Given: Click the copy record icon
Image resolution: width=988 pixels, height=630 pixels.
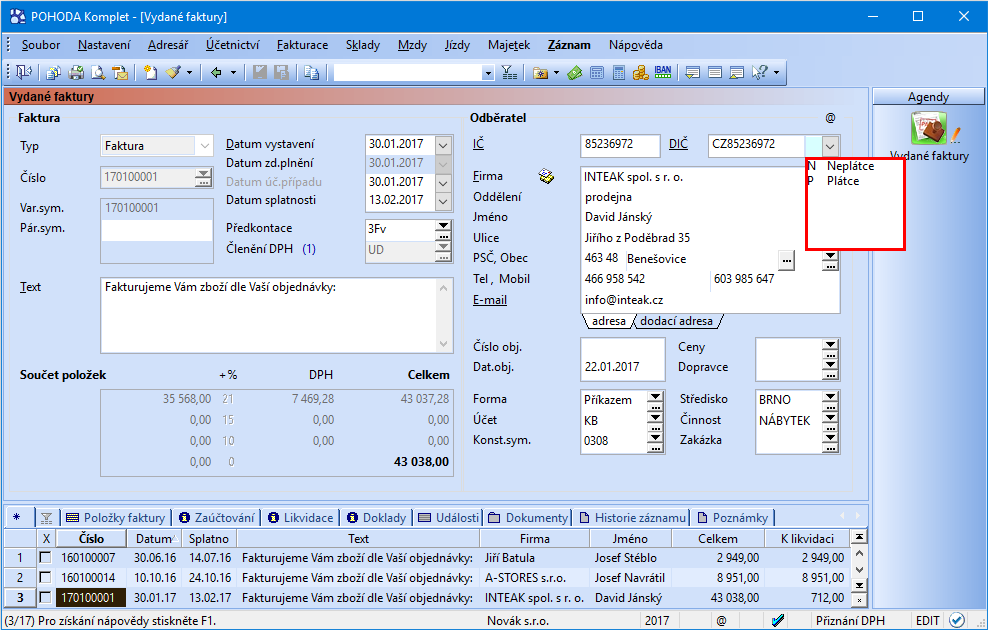Looking at the screenshot, I should pos(311,72).
